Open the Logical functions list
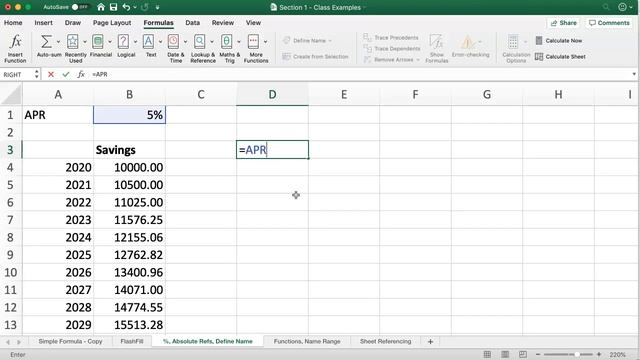640x360 pixels. pyautogui.click(x=123, y=41)
